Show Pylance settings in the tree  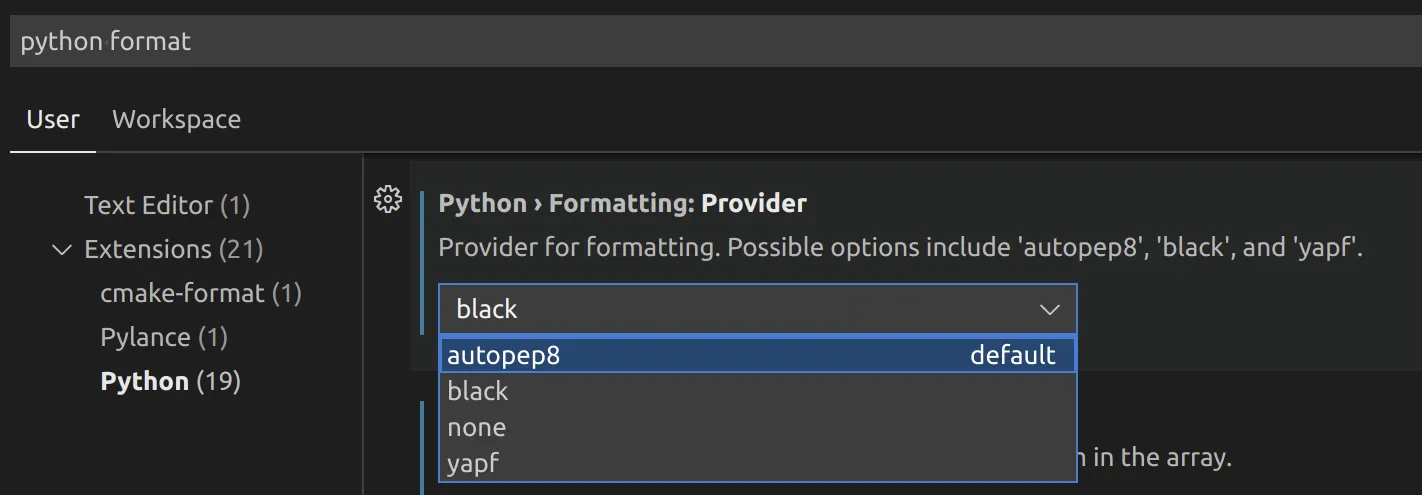coord(164,337)
